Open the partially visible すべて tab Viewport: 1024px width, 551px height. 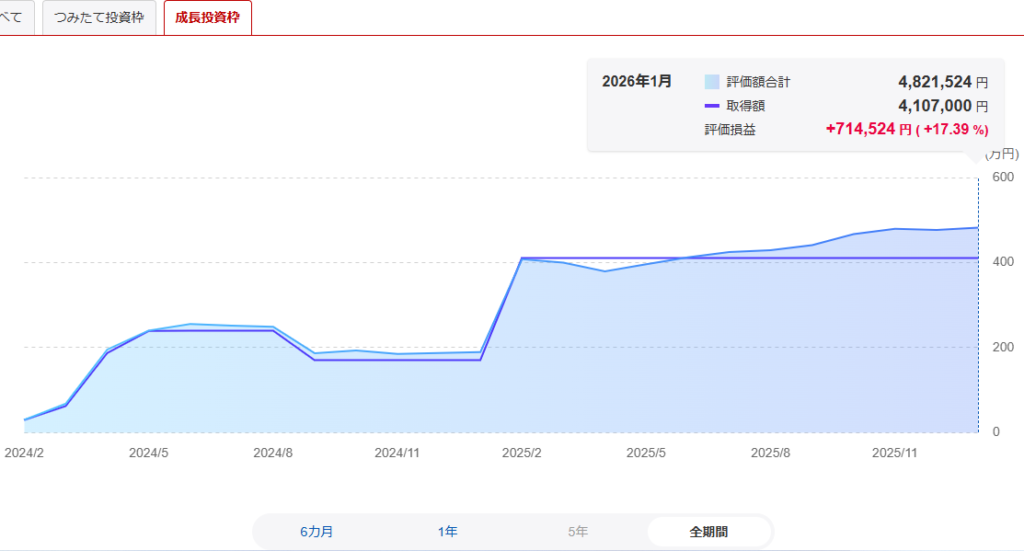[16, 18]
